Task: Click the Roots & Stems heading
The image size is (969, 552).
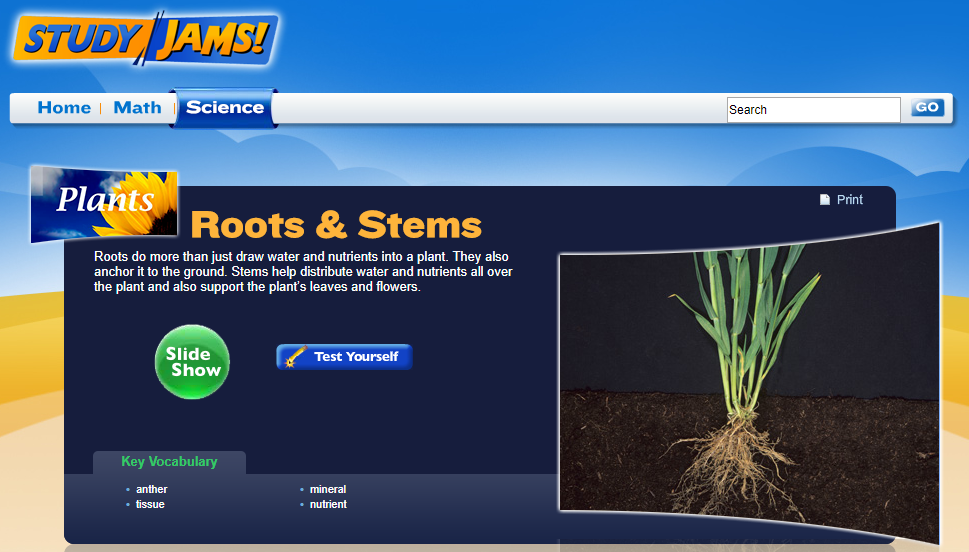Action: [336, 224]
